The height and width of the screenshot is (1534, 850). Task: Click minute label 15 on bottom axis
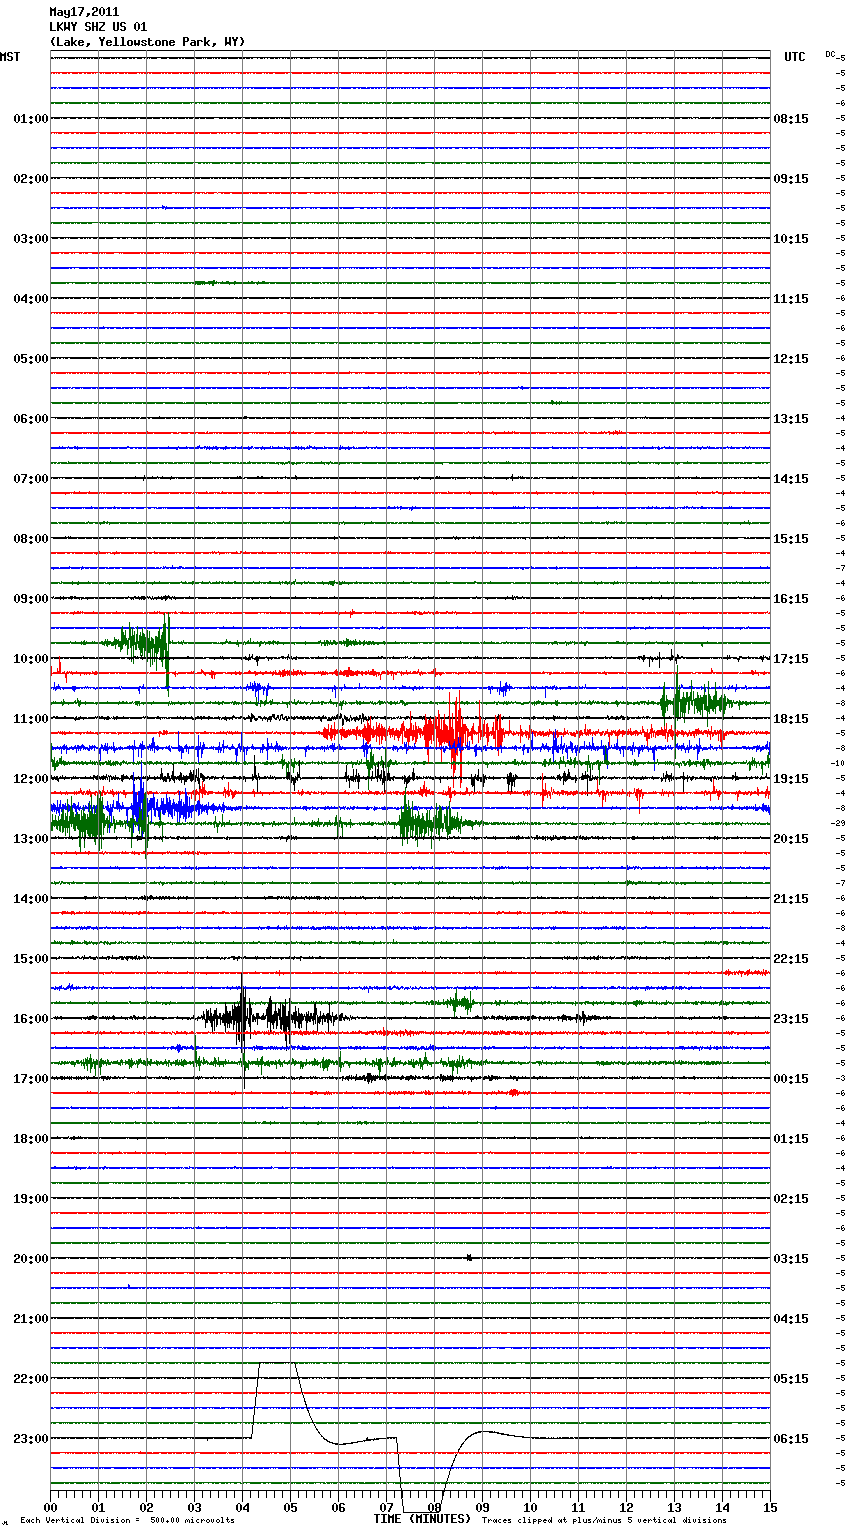pos(770,1507)
